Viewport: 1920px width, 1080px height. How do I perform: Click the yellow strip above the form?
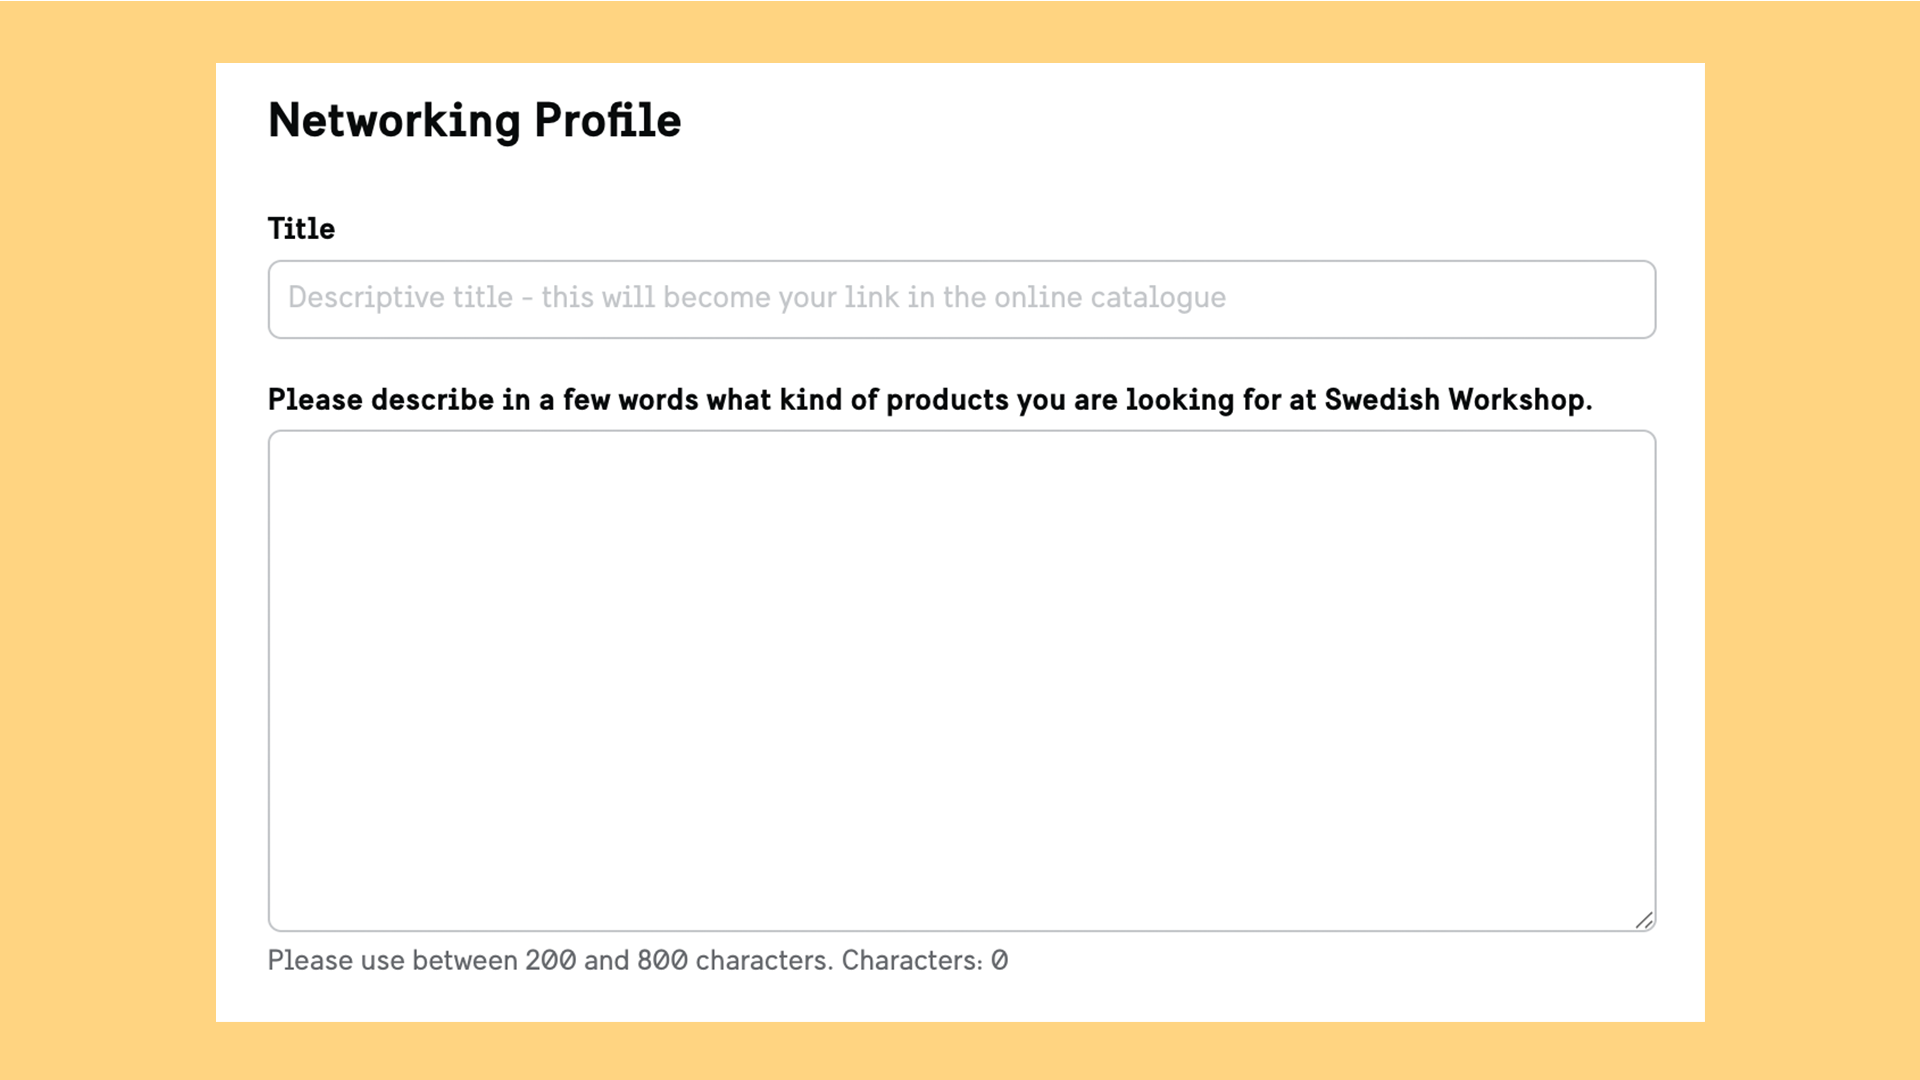(x=960, y=30)
